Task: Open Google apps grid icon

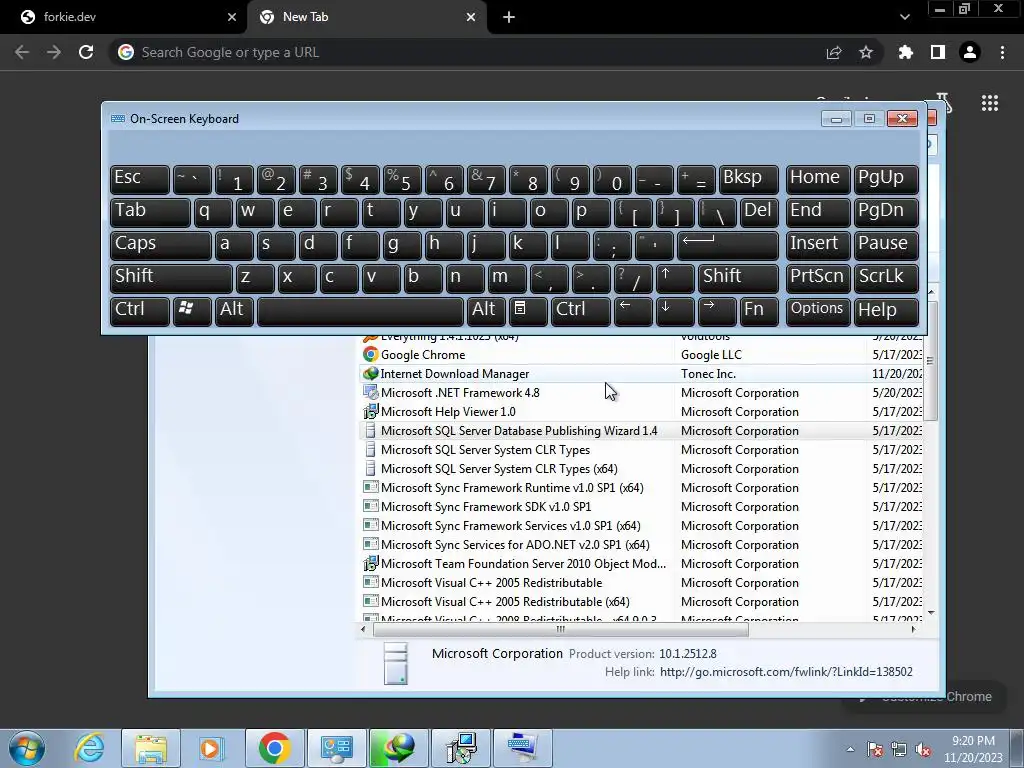Action: [x=990, y=103]
